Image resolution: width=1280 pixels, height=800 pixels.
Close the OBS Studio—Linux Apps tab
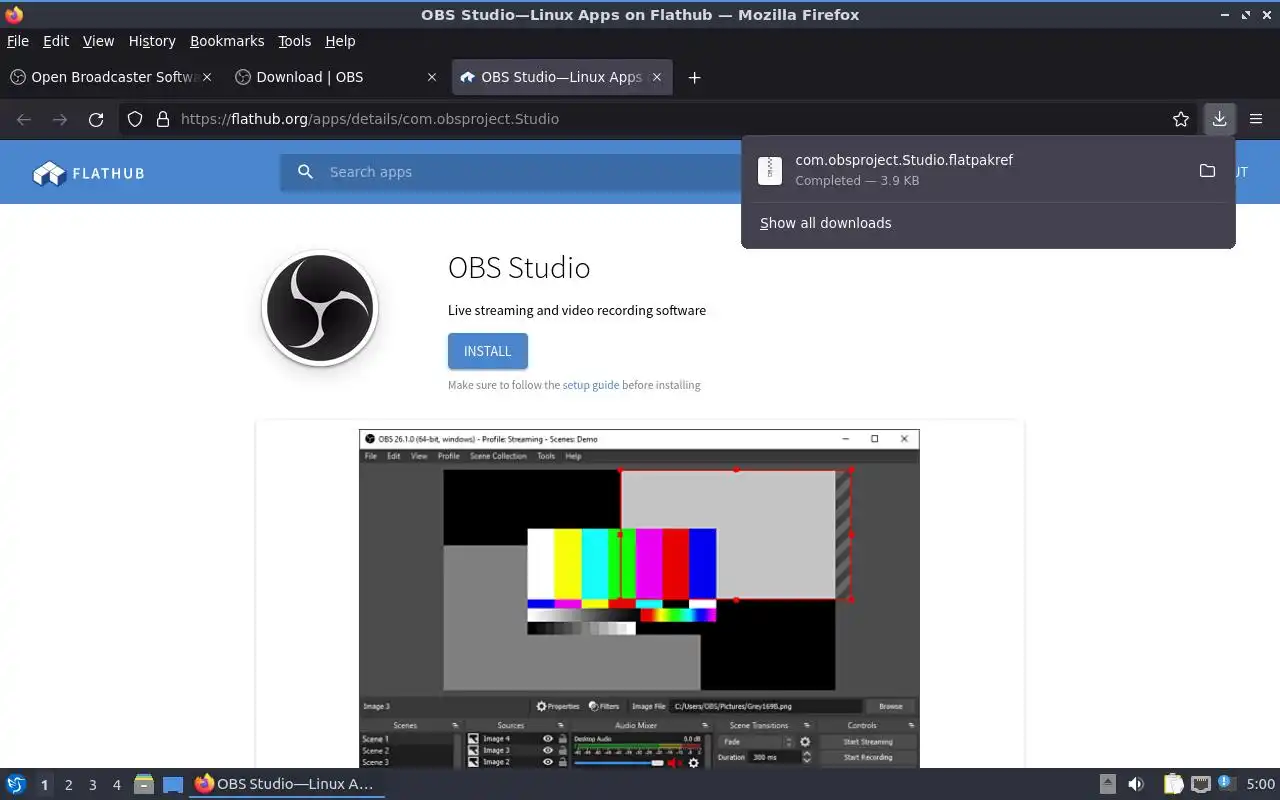[x=657, y=77]
